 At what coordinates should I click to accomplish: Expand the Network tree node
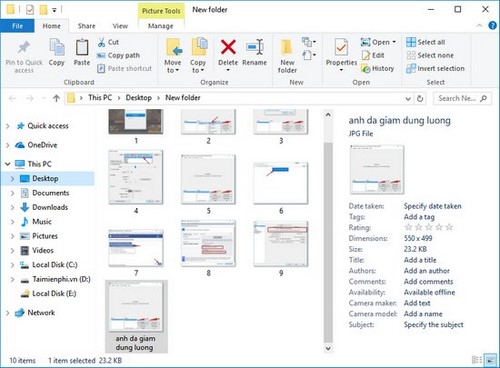click(x=8, y=313)
